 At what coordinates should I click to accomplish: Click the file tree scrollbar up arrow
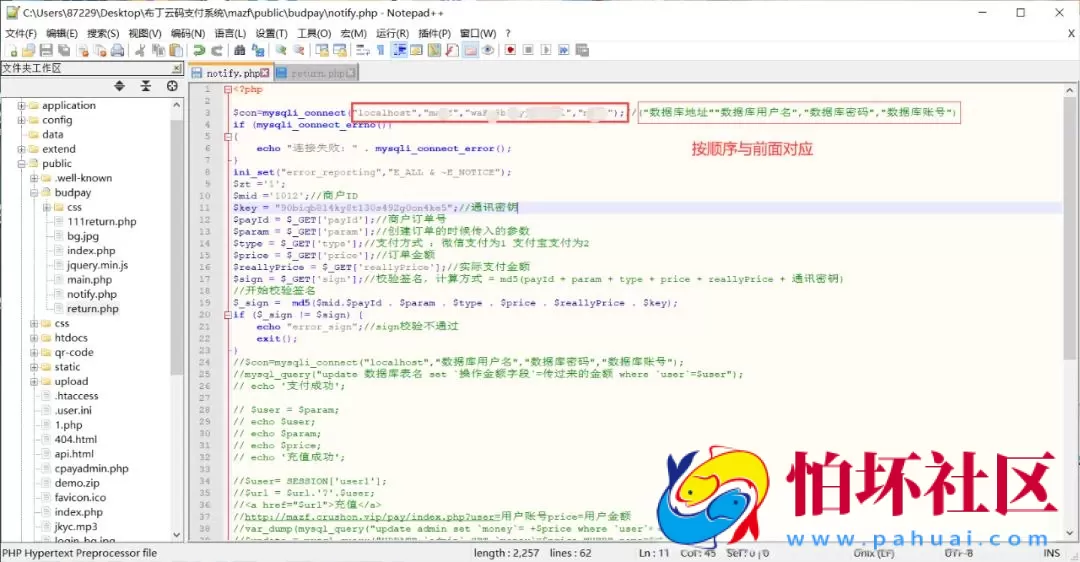coord(176,105)
